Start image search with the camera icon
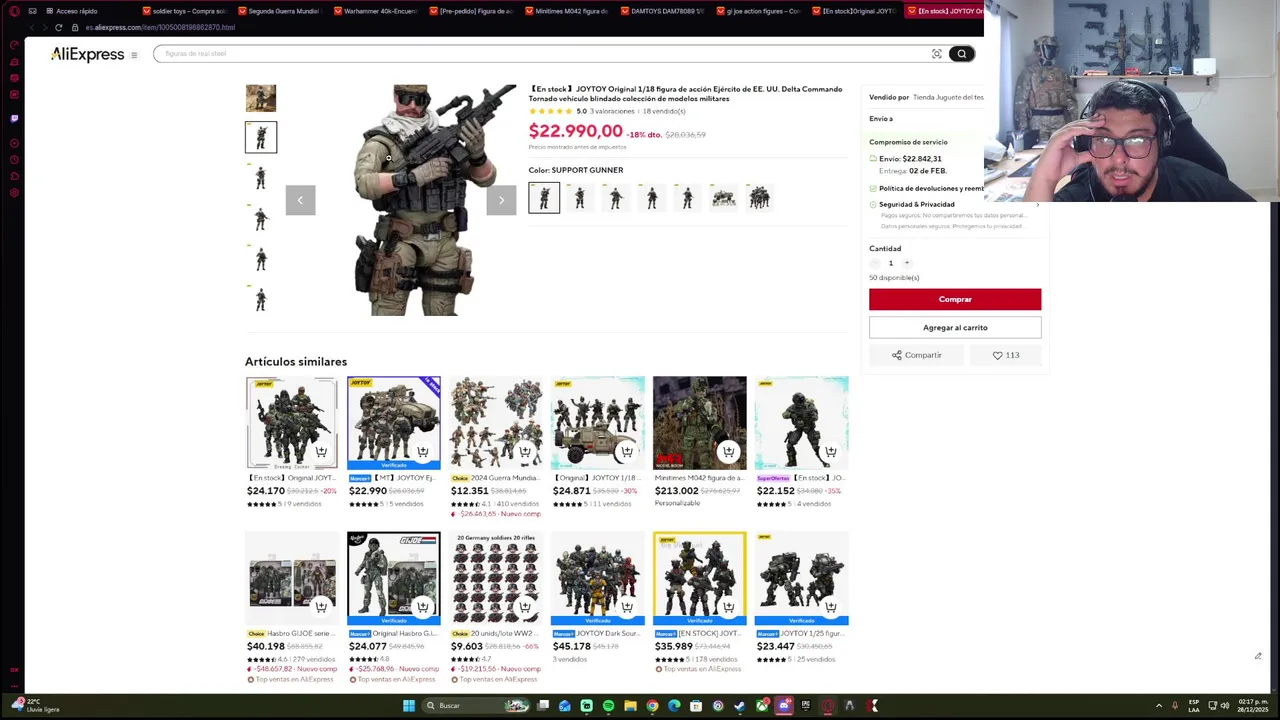 (937, 54)
